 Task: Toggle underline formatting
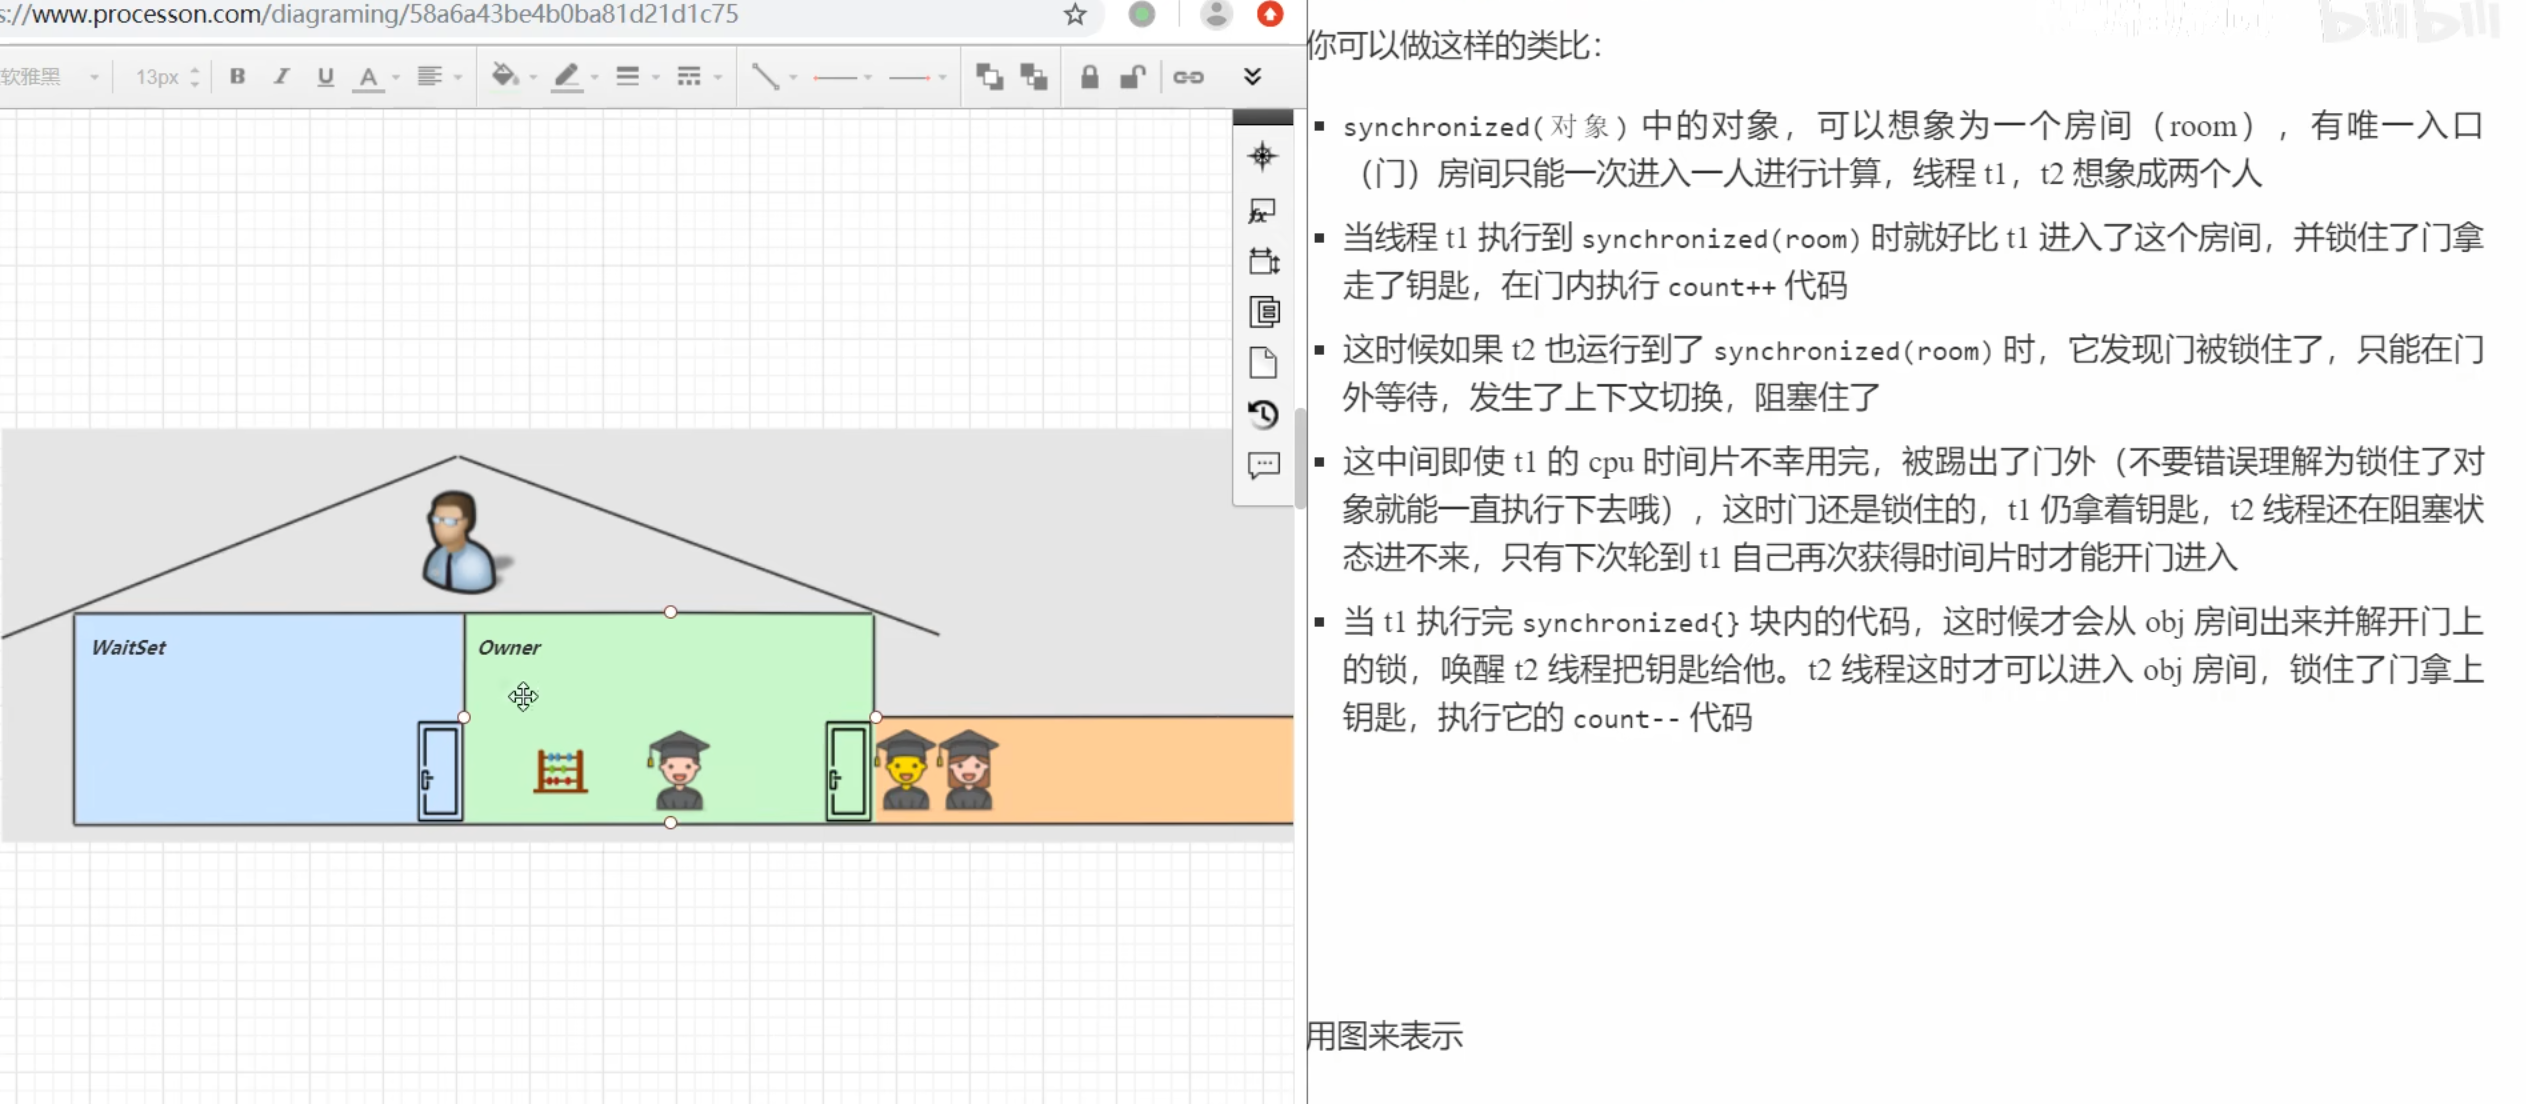coord(324,76)
